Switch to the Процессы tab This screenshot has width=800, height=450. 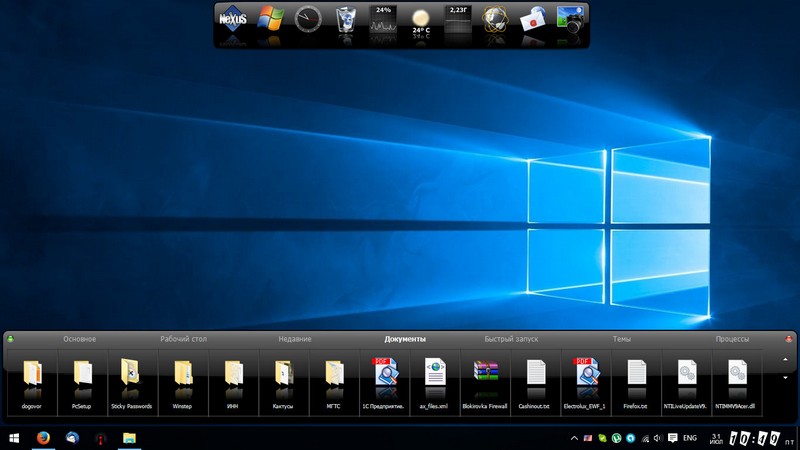732,339
